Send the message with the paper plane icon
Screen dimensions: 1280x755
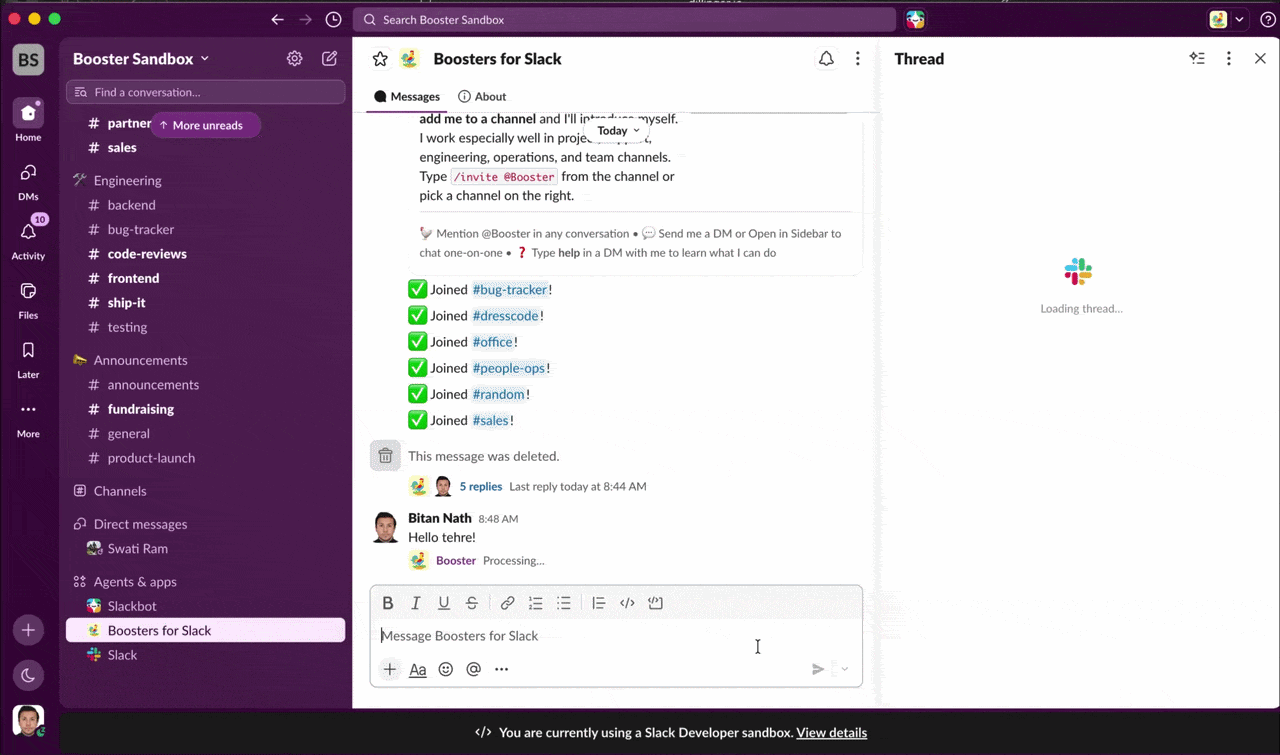[x=818, y=669]
